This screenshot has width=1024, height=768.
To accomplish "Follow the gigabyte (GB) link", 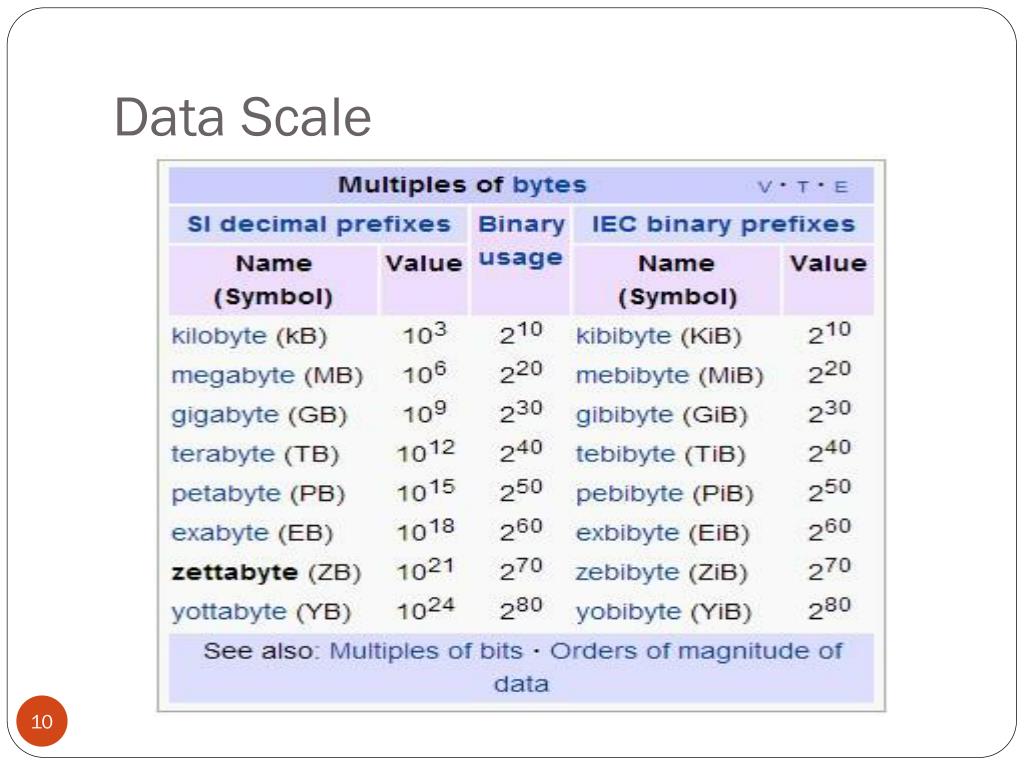I will tap(225, 415).
